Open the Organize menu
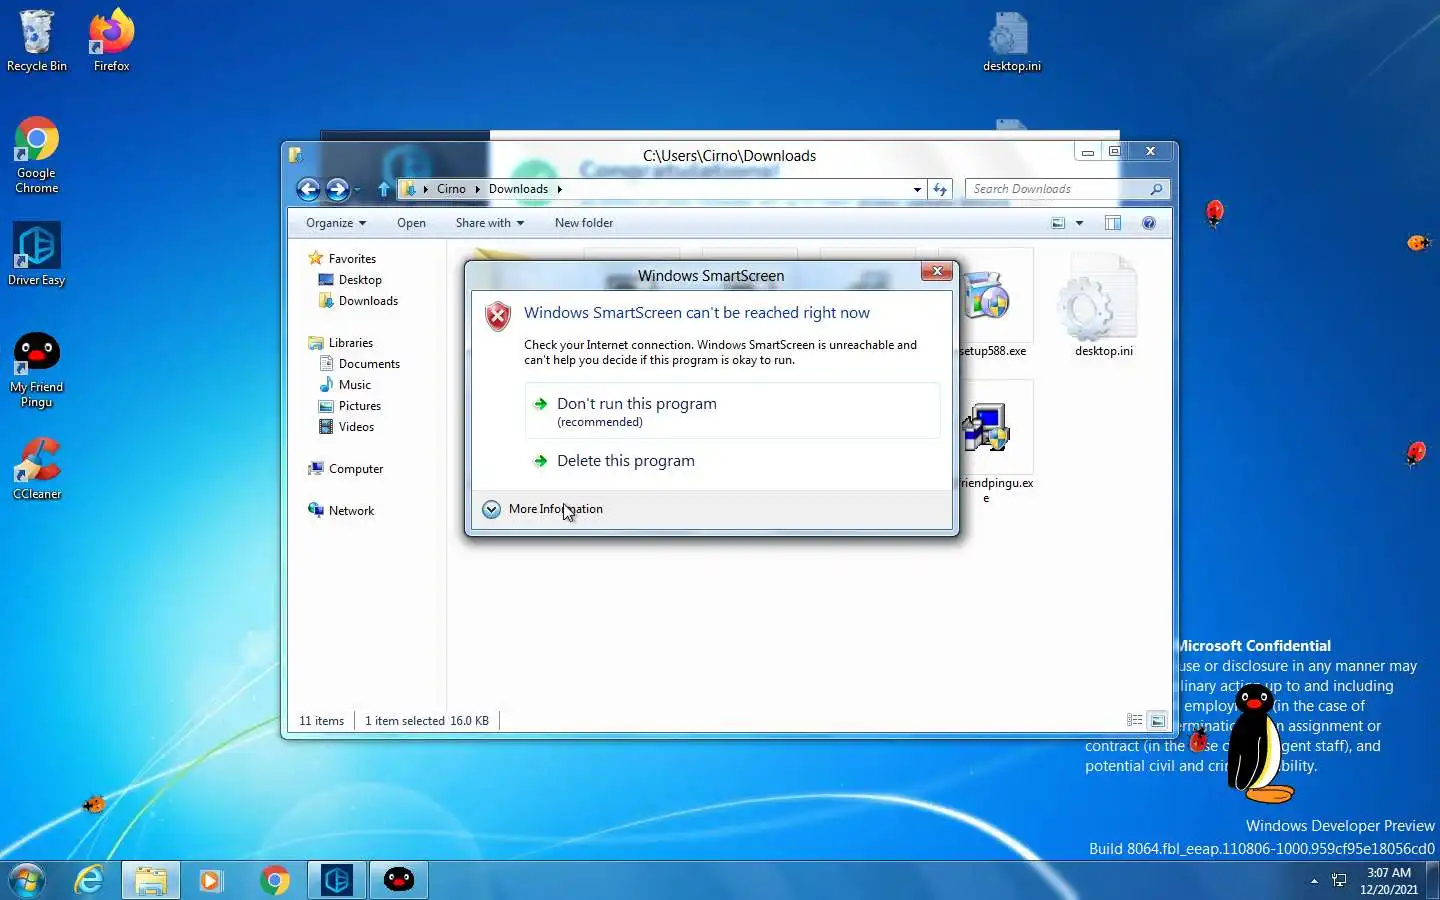 pyautogui.click(x=336, y=223)
